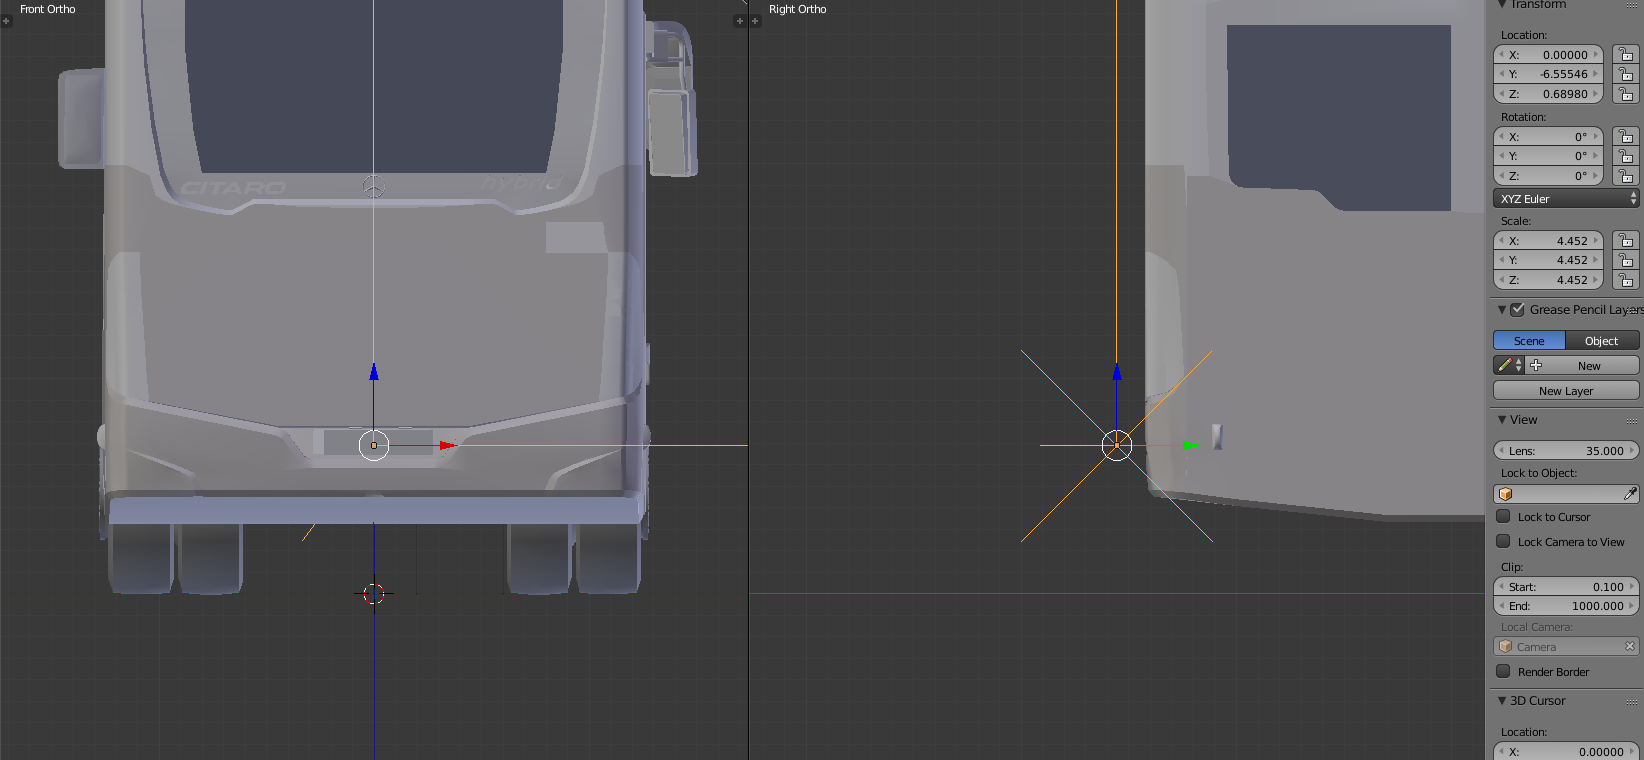
Task: Click the New Layer button
Action: [x=1566, y=391]
